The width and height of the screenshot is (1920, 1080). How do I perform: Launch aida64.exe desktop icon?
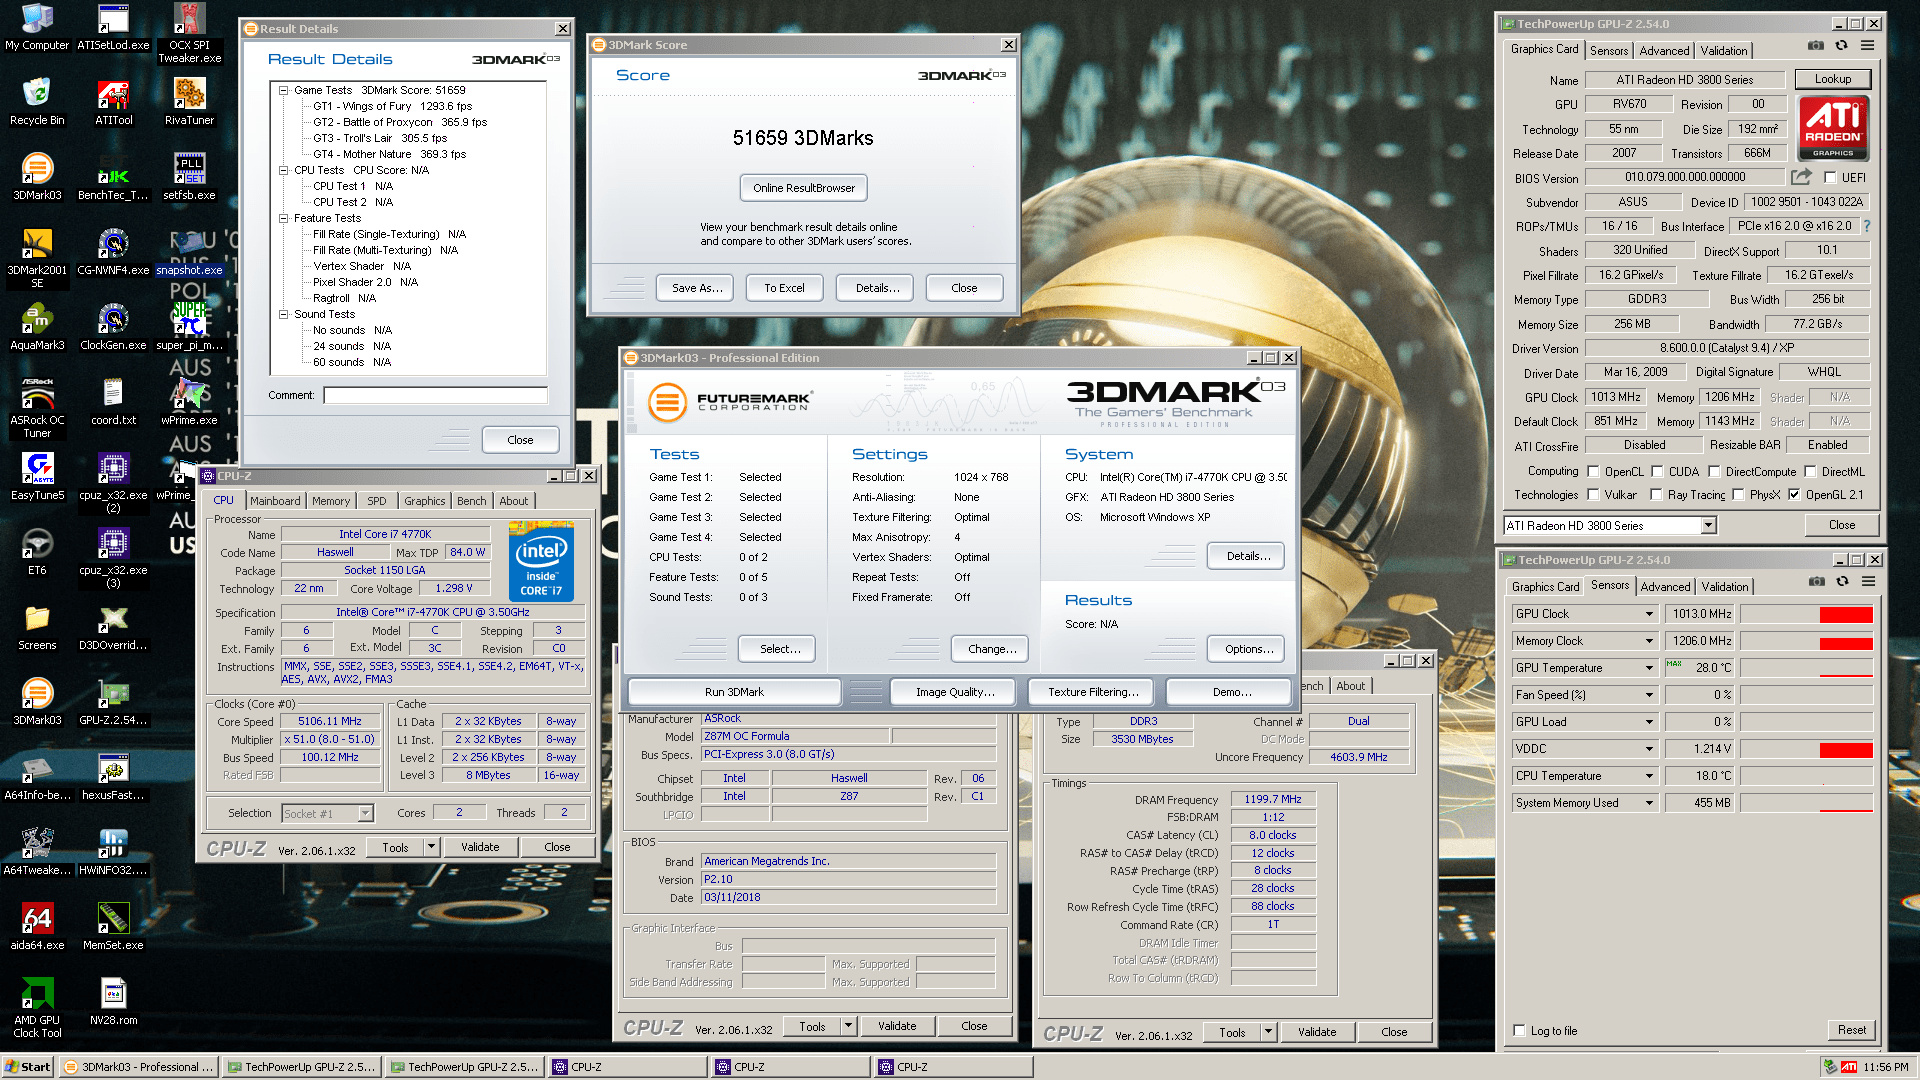(x=37, y=926)
